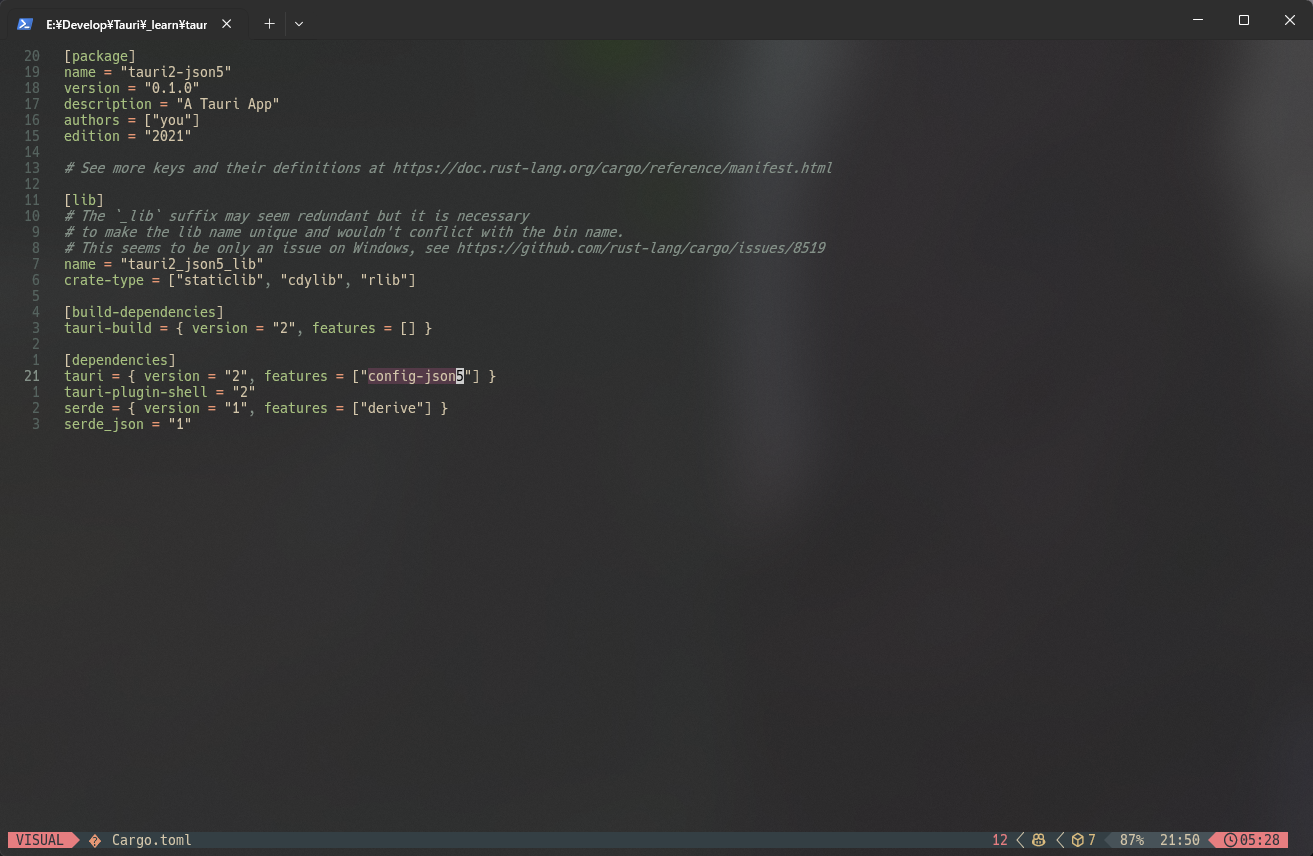This screenshot has height=856, width=1313.
Task: Open a new terminal tab with plus button
Action: tap(269, 23)
